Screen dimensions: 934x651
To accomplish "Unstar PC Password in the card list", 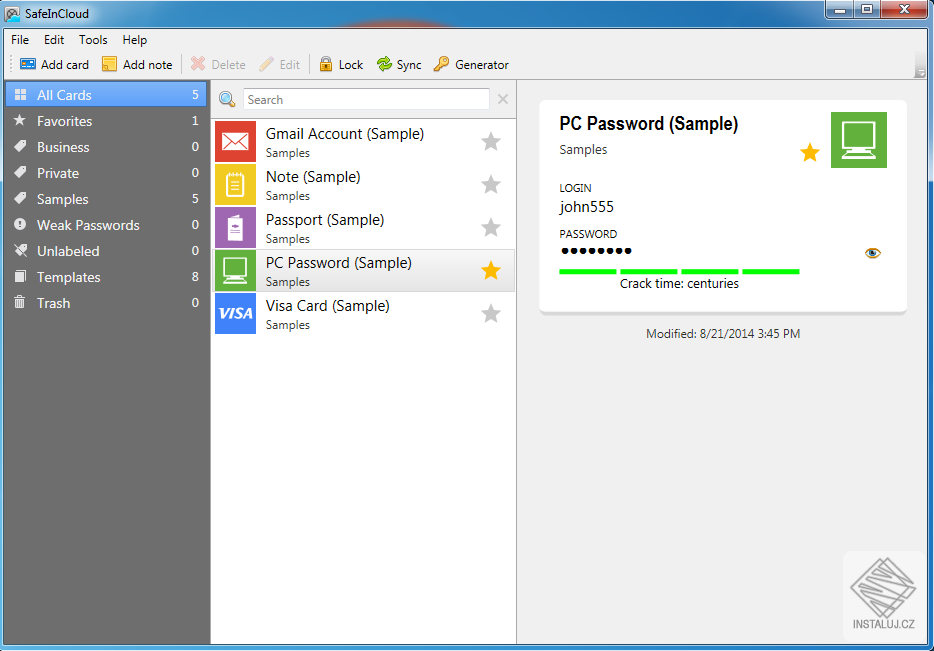I will [x=490, y=270].
